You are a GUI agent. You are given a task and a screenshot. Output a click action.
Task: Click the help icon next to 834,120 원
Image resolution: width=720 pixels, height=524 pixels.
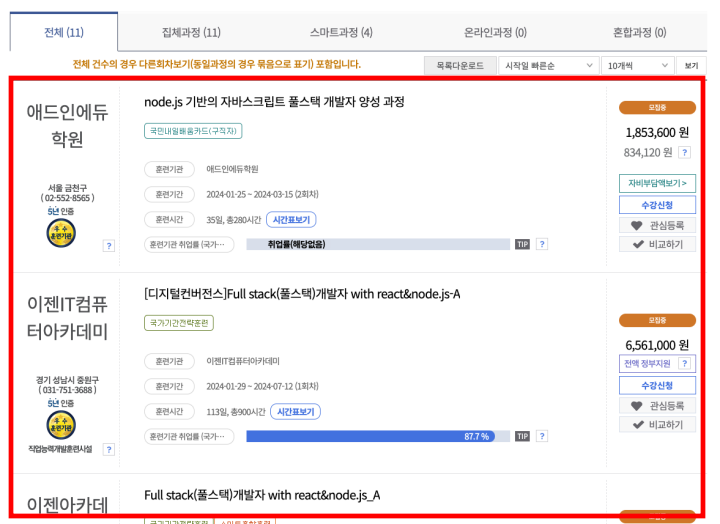point(685,152)
